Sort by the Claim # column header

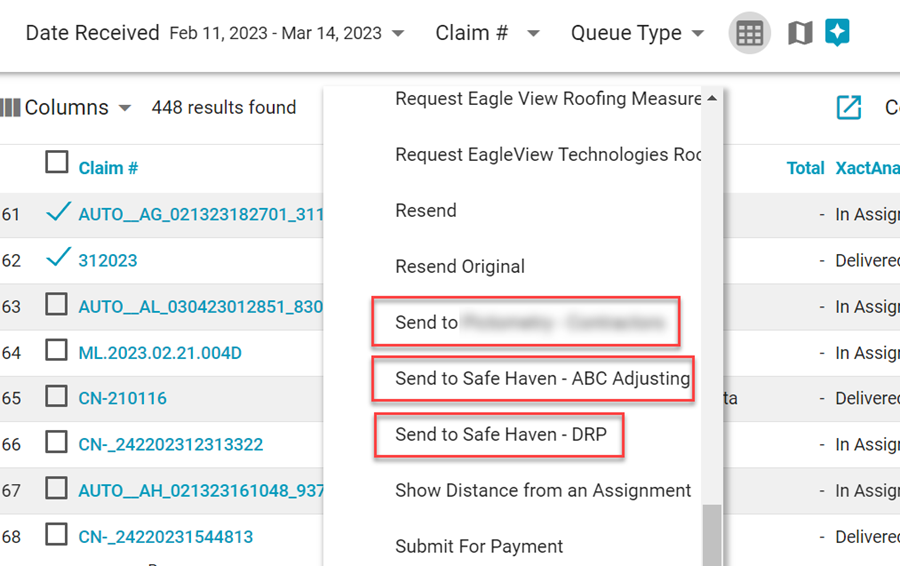coord(108,168)
